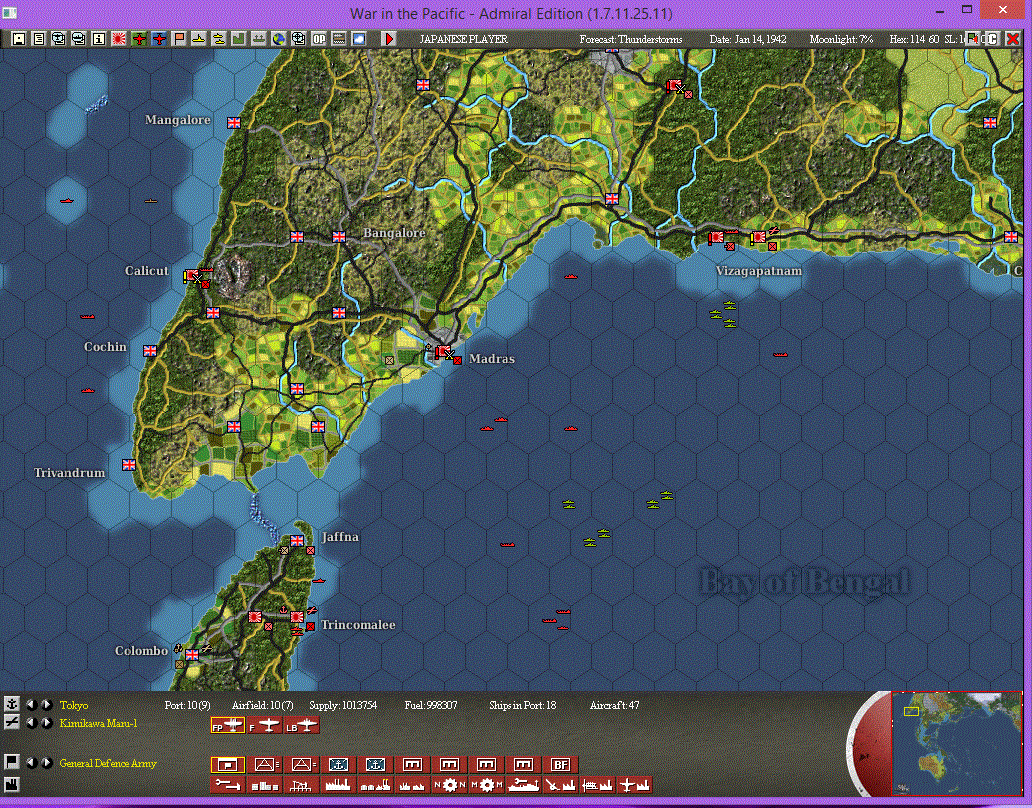Click the 'Airfield: 10(7)' text
Viewport: 1032px width, 808px height.
pyautogui.click(x=263, y=705)
